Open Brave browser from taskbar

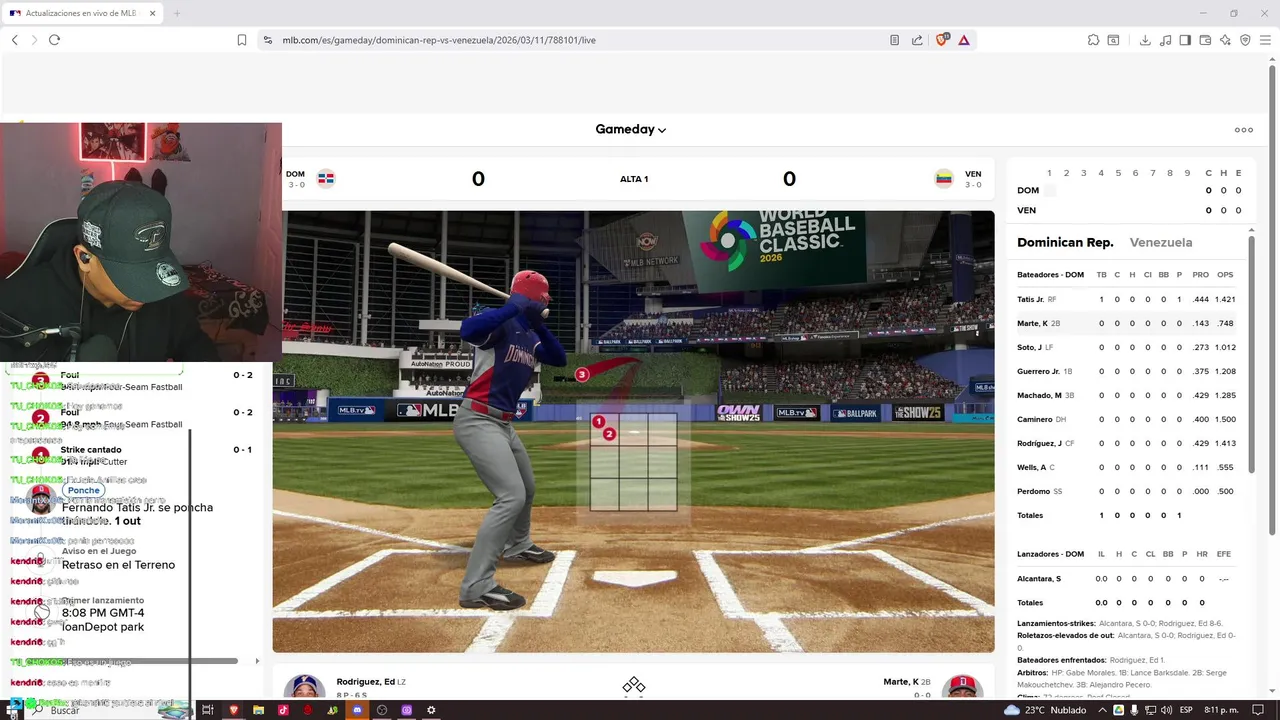click(x=235, y=710)
